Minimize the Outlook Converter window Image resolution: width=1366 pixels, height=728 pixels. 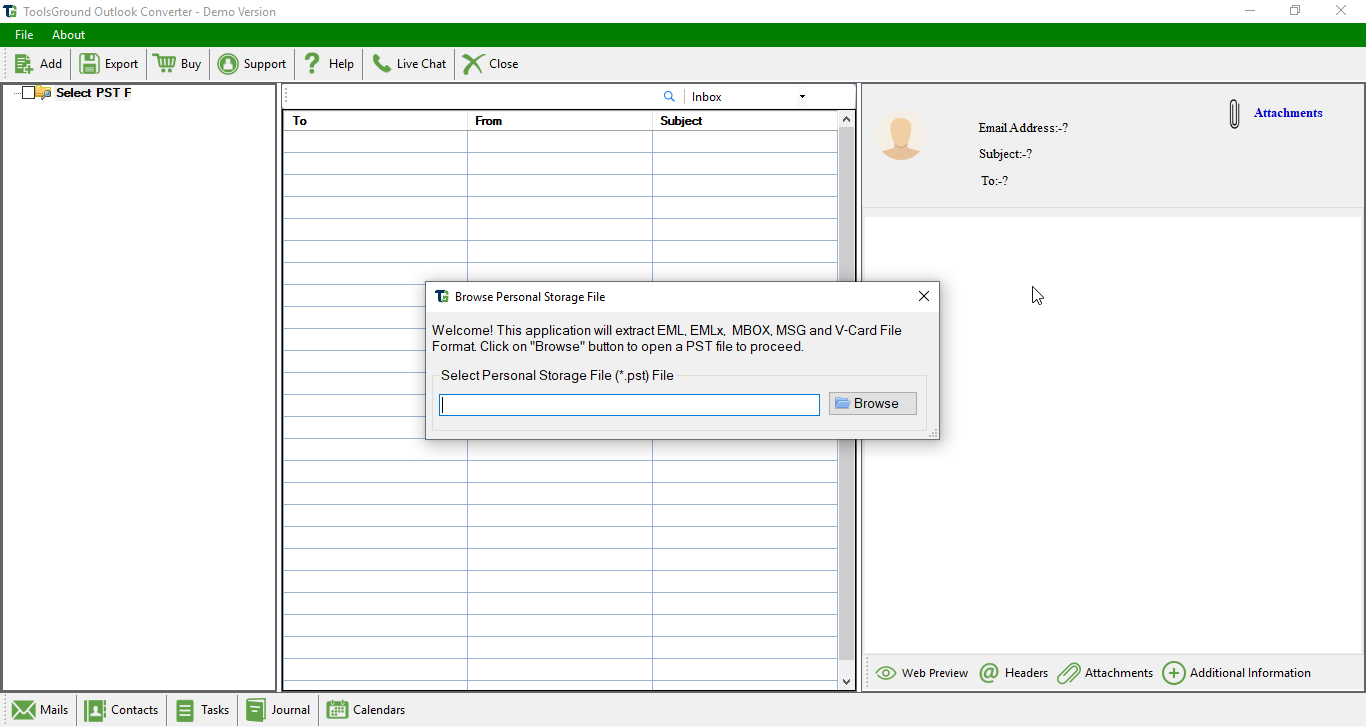[x=1250, y=11]
